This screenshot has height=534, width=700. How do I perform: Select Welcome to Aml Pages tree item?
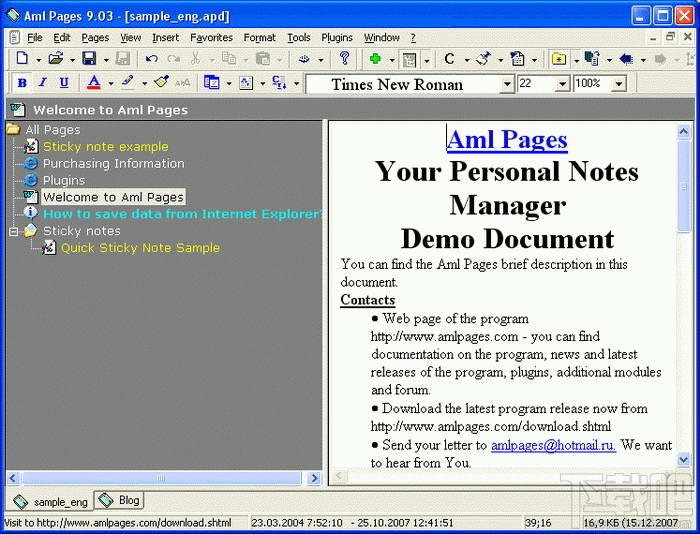[x=113, y=197]
